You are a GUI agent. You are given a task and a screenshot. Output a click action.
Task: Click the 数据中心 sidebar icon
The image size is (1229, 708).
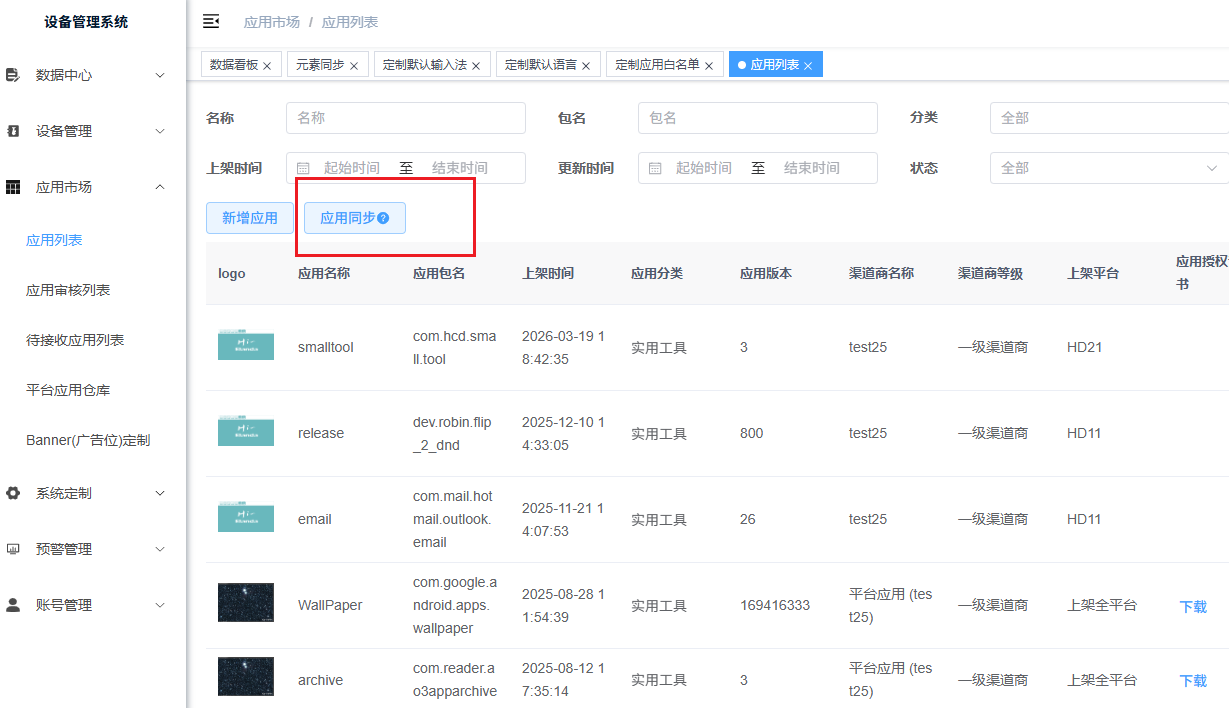pyautogui.click(x=13, y=75)
